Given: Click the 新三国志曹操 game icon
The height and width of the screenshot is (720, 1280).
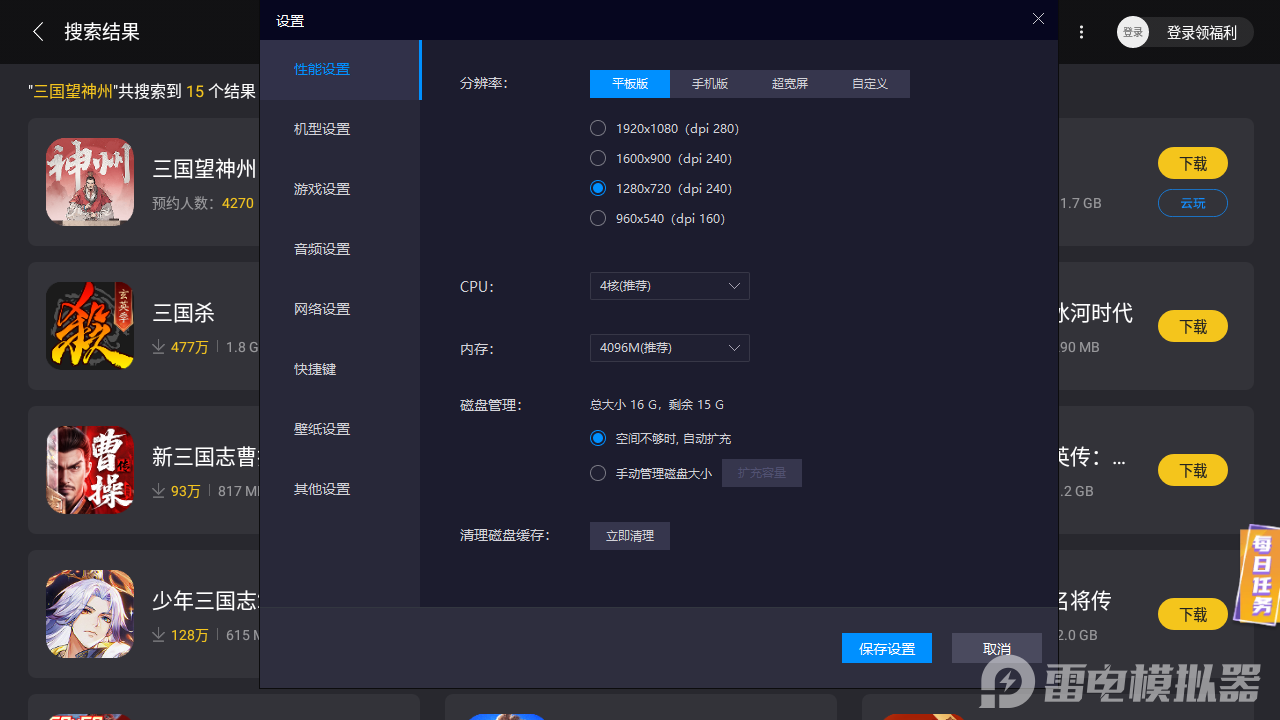Looking at the screenshot, I should coord(89,470).
